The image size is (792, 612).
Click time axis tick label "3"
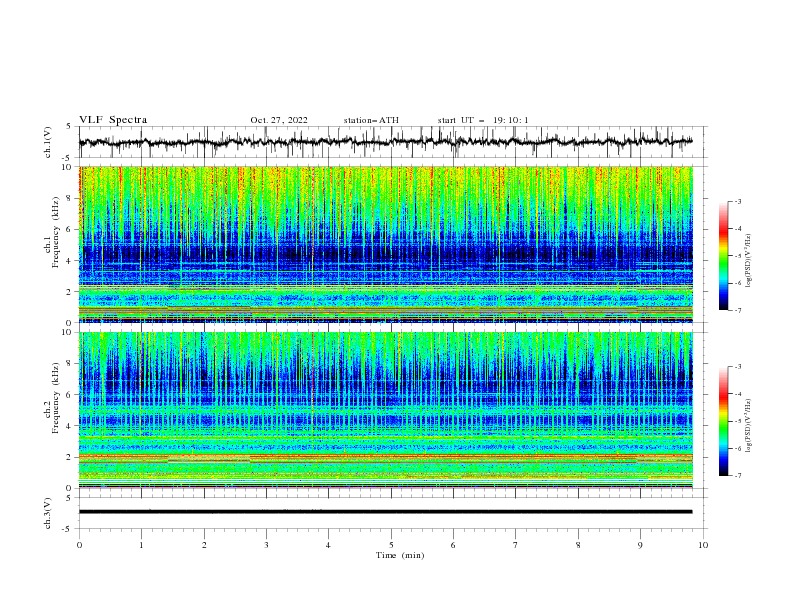tap(266, 545)
